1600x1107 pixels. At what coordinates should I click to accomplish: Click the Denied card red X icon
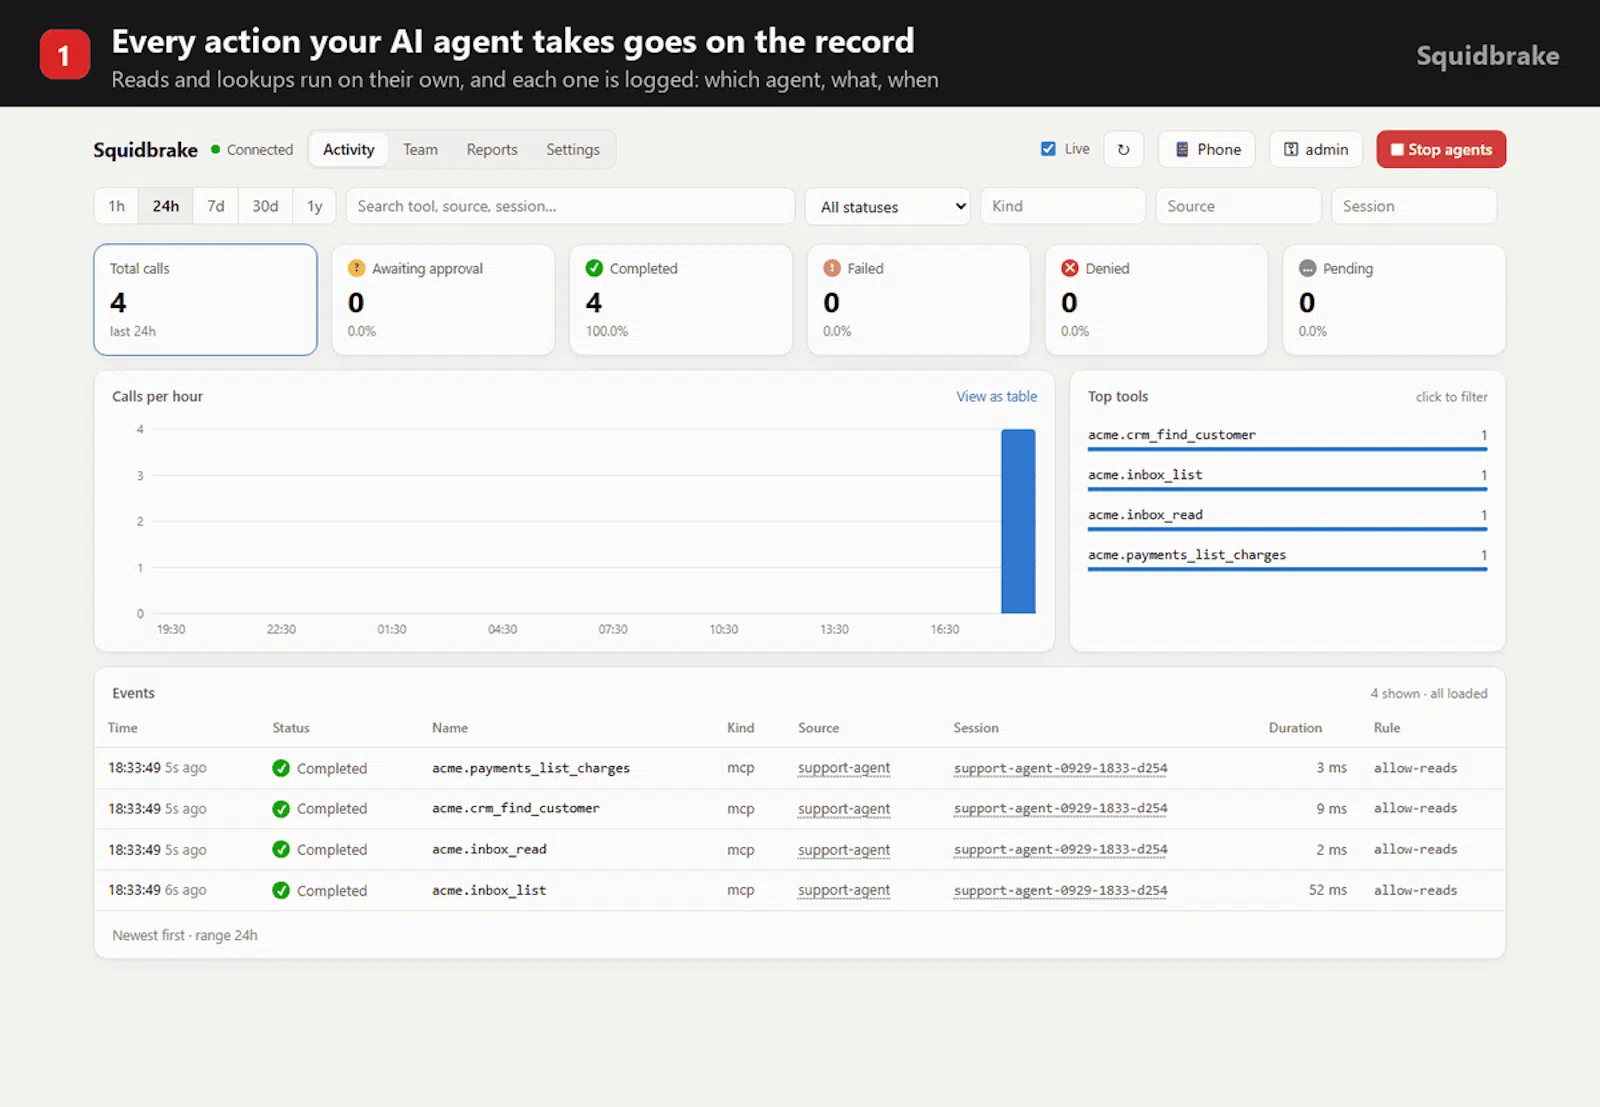(x=1070, y=268)
